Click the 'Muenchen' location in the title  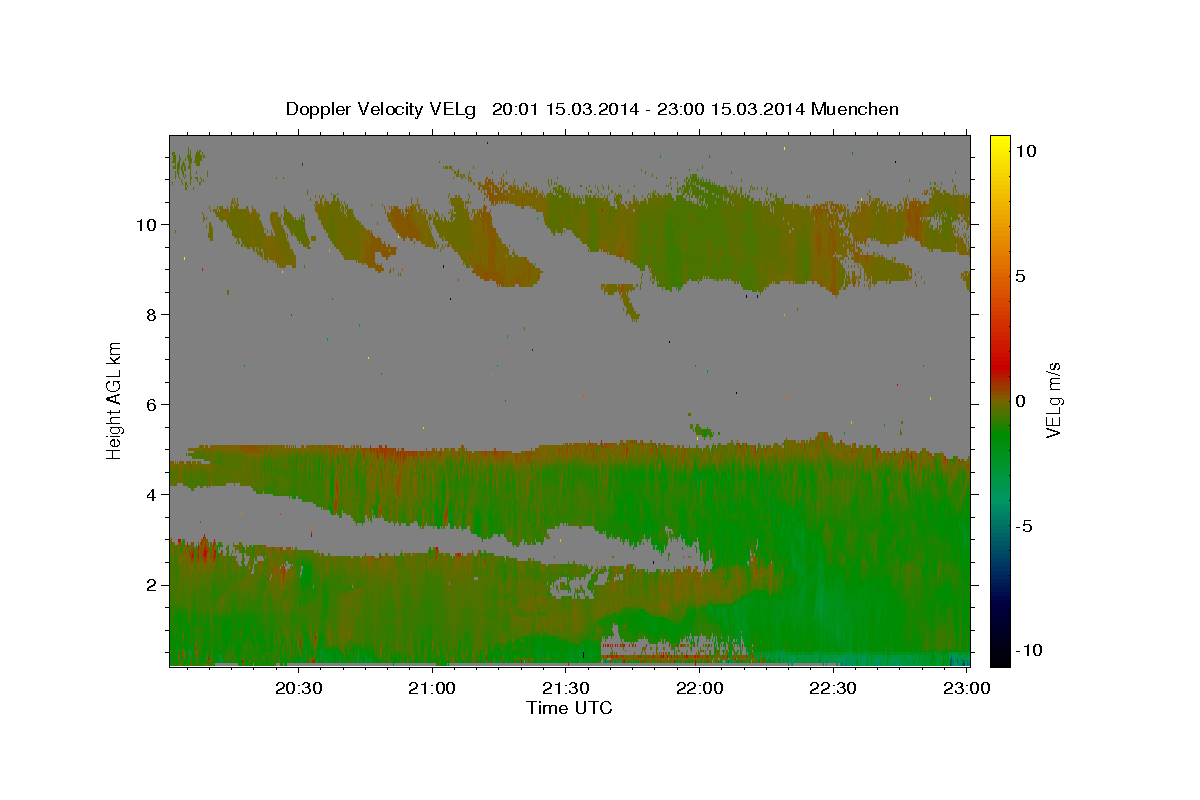(x=855, y=109)
